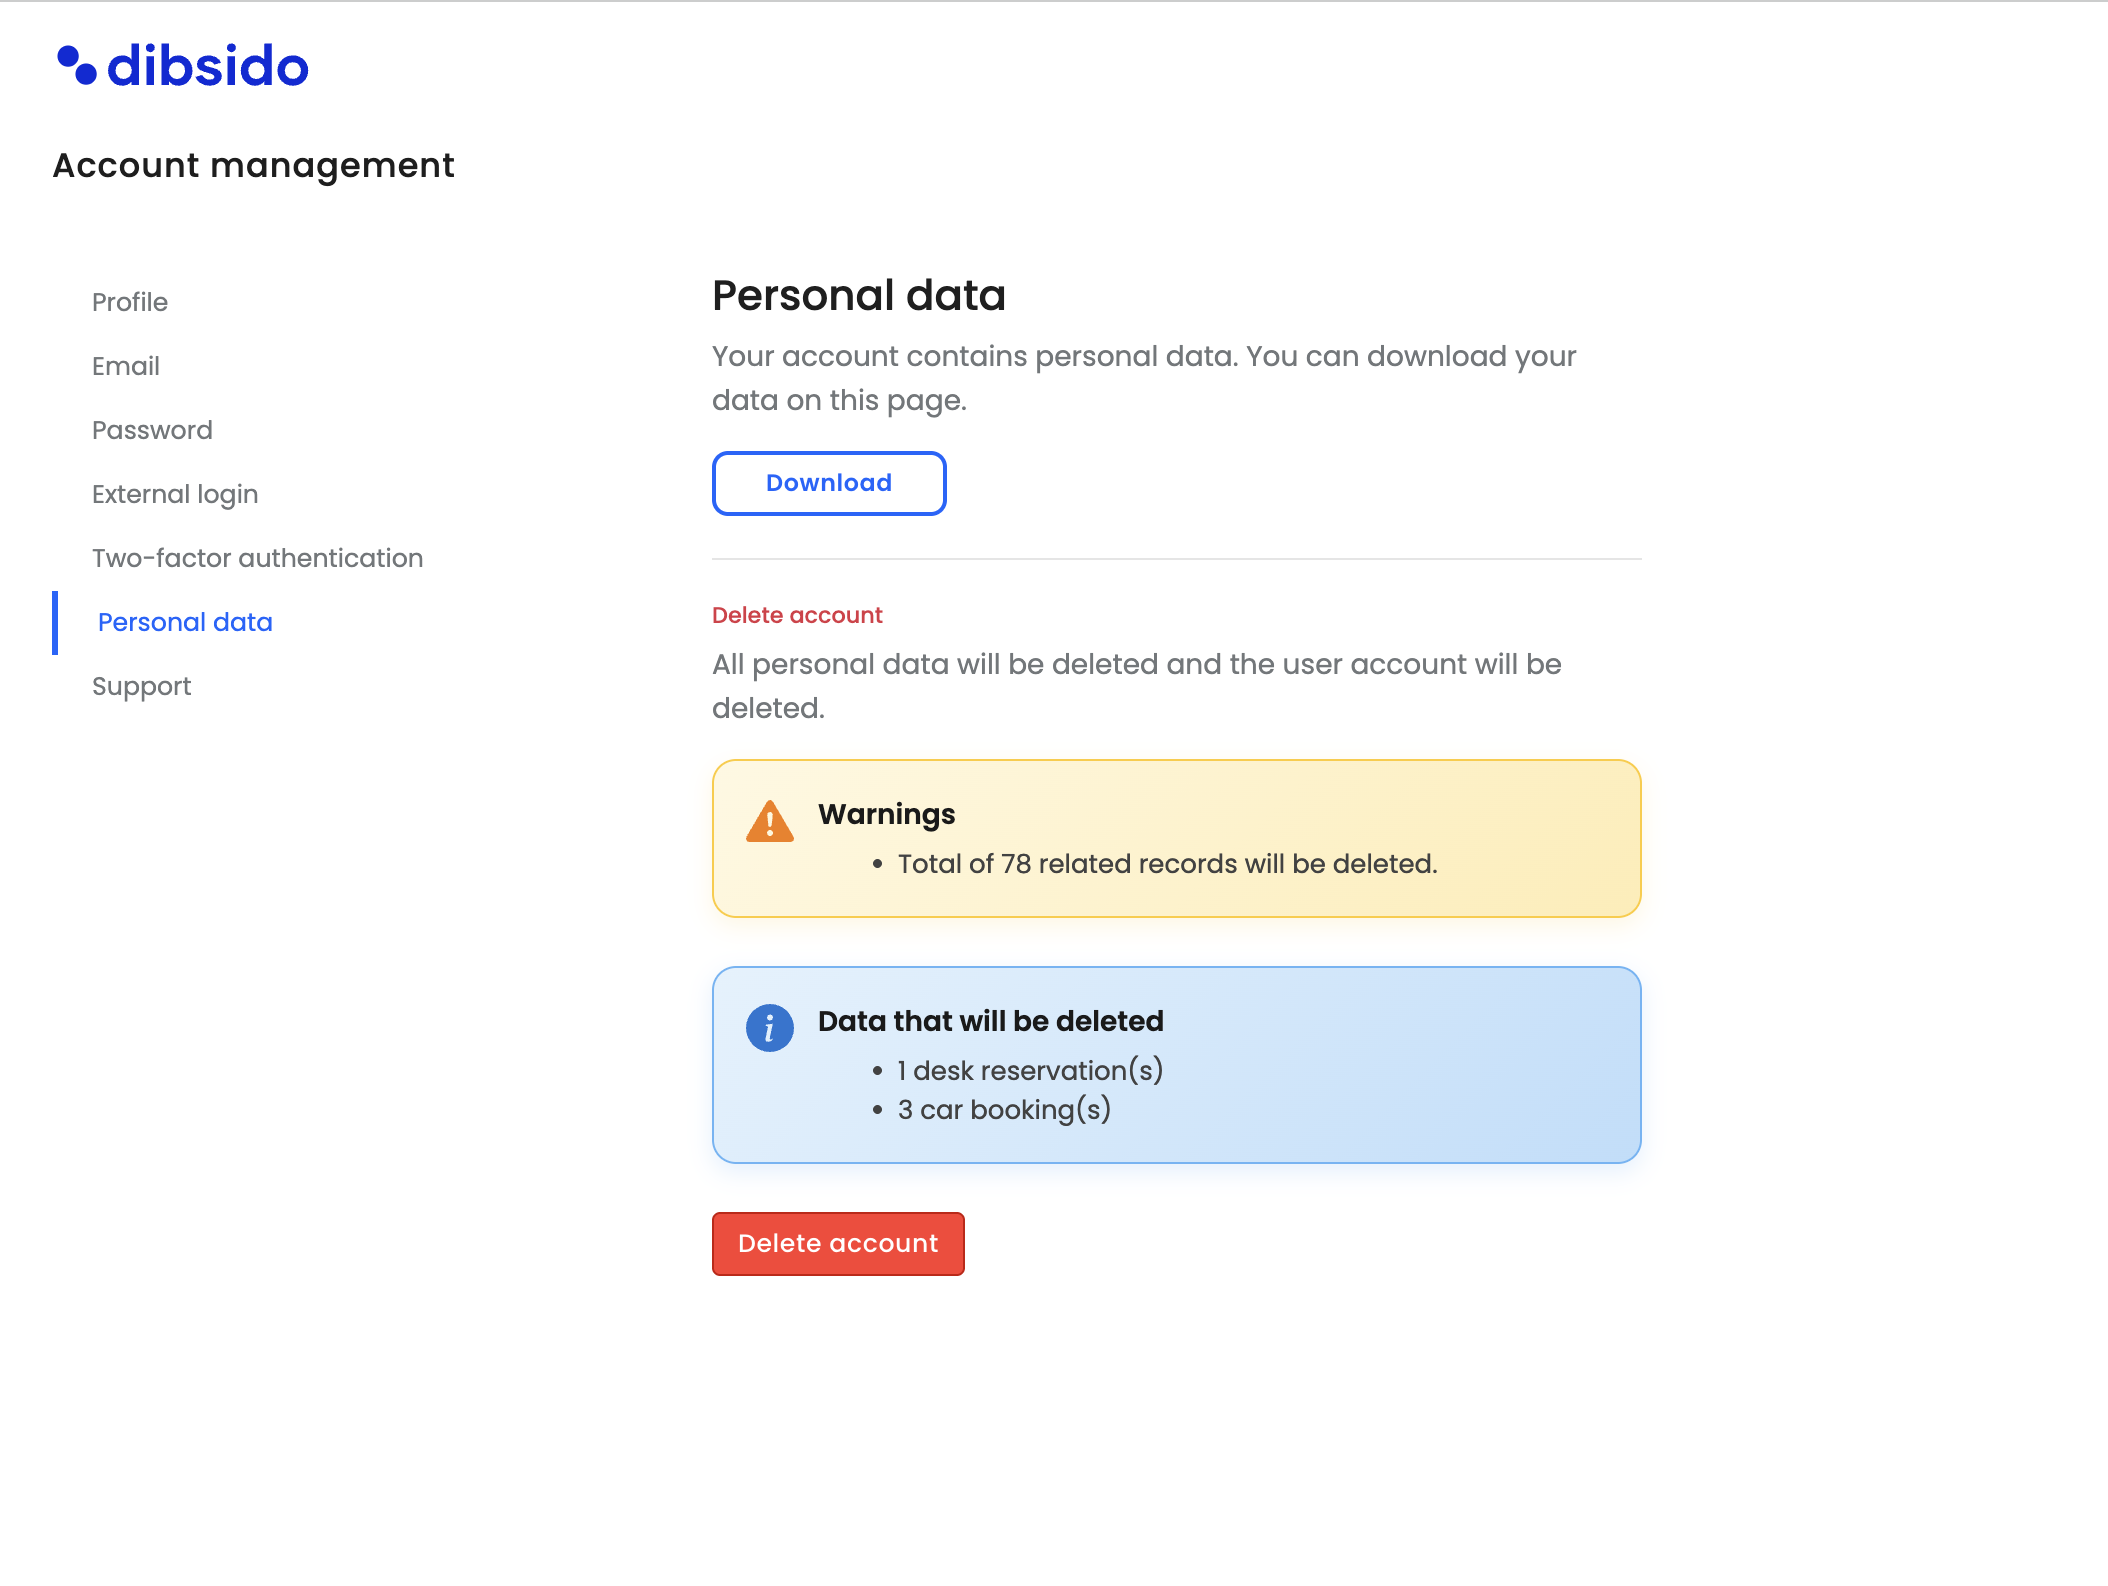Click the Warnings box title
Viewport: 2108px width, 1586px height.
tap(886, 814)
